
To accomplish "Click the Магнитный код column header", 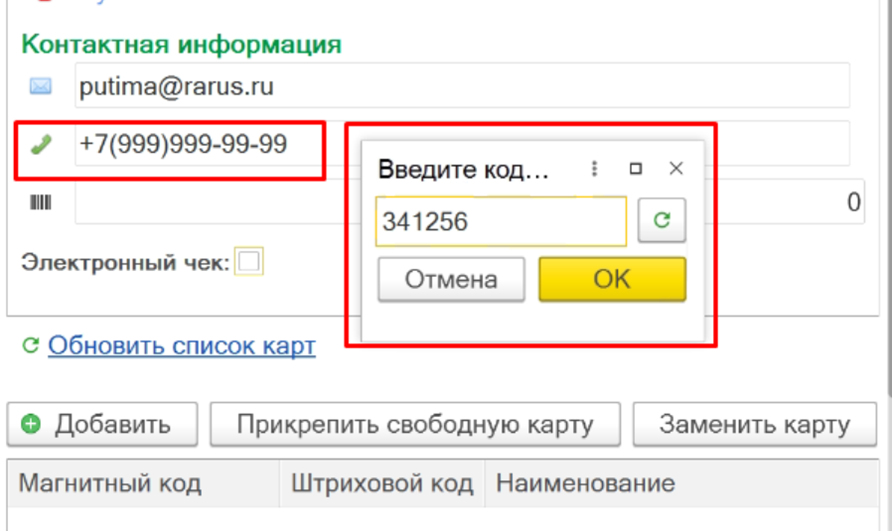I will (x=143, y=484).
